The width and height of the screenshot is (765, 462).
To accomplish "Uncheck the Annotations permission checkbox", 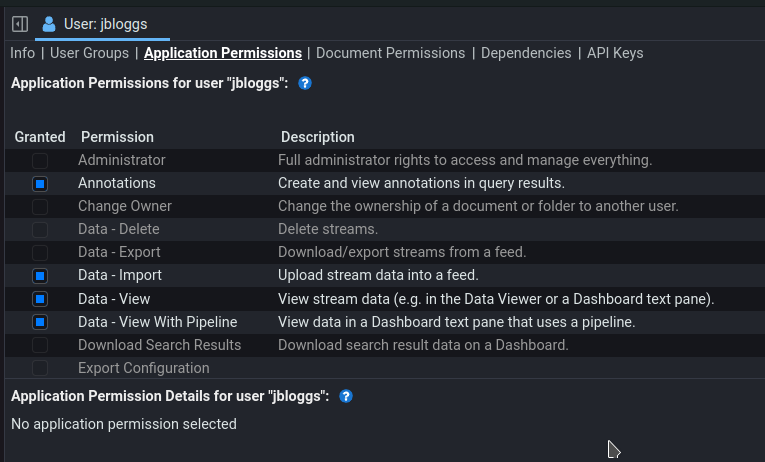I will [40, 184].
